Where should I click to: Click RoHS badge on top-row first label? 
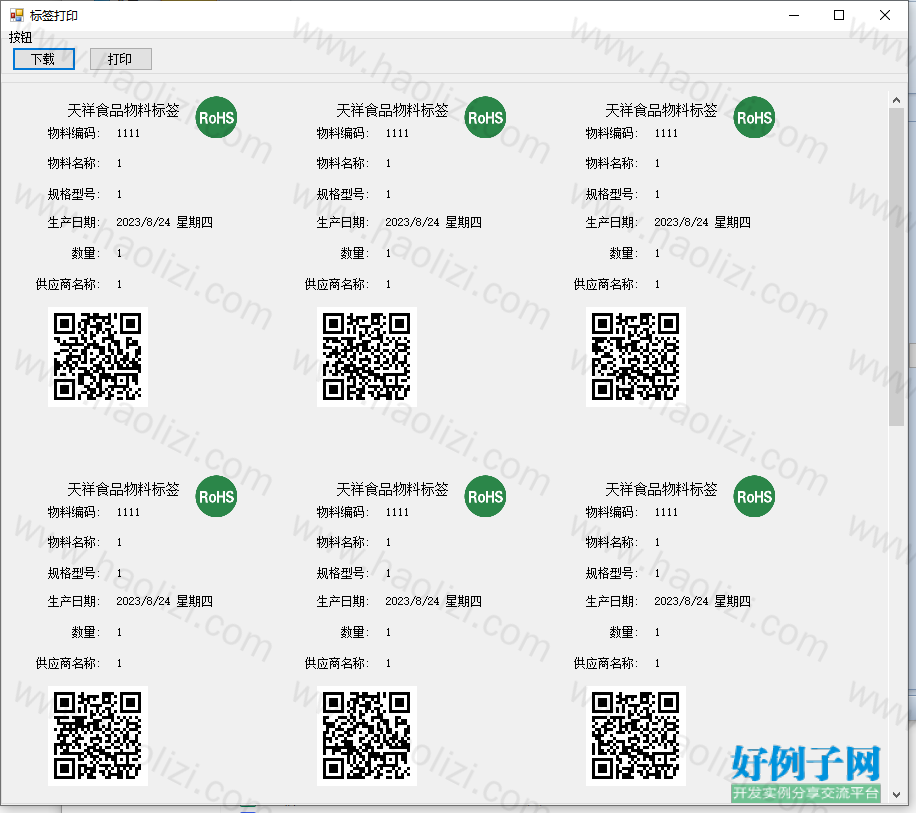click(216, 117)
